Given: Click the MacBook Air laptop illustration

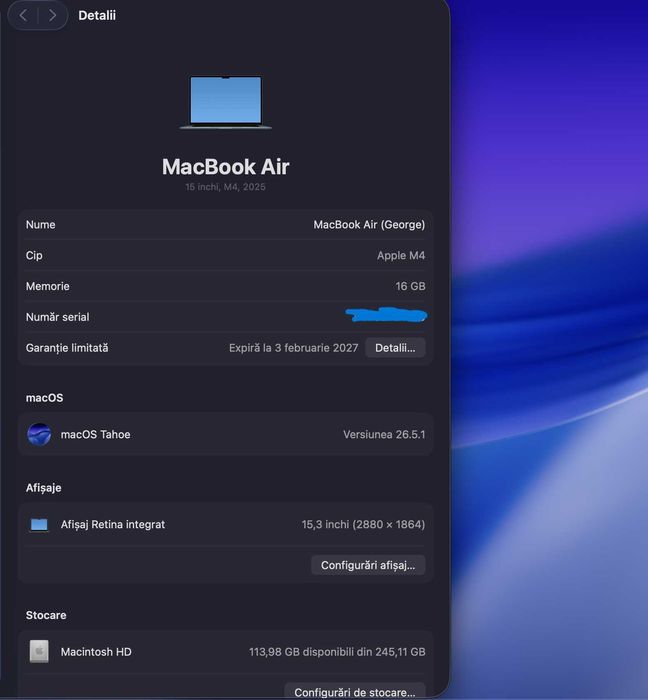Looking at the screenshot, I should point(226,102).
